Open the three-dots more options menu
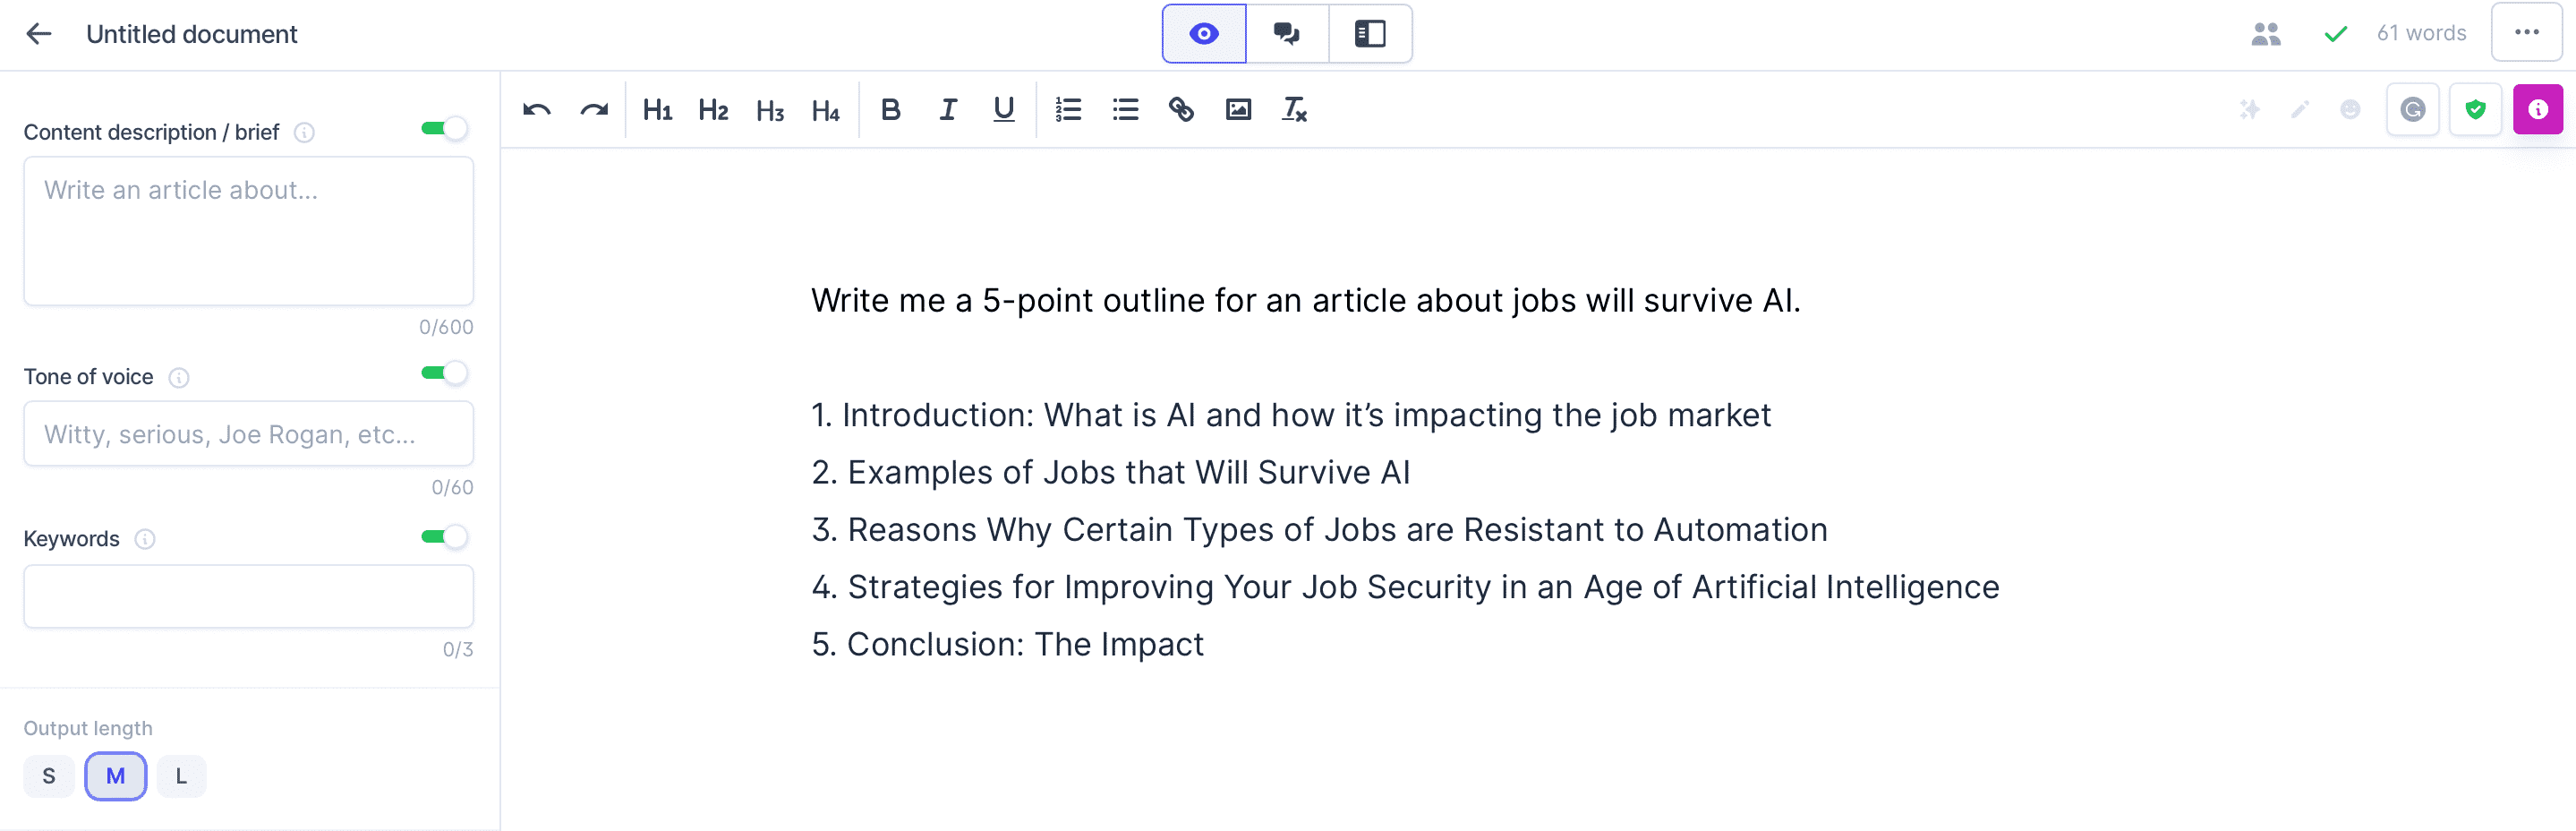This screenshot has width=2576, height=831. 2527,33
